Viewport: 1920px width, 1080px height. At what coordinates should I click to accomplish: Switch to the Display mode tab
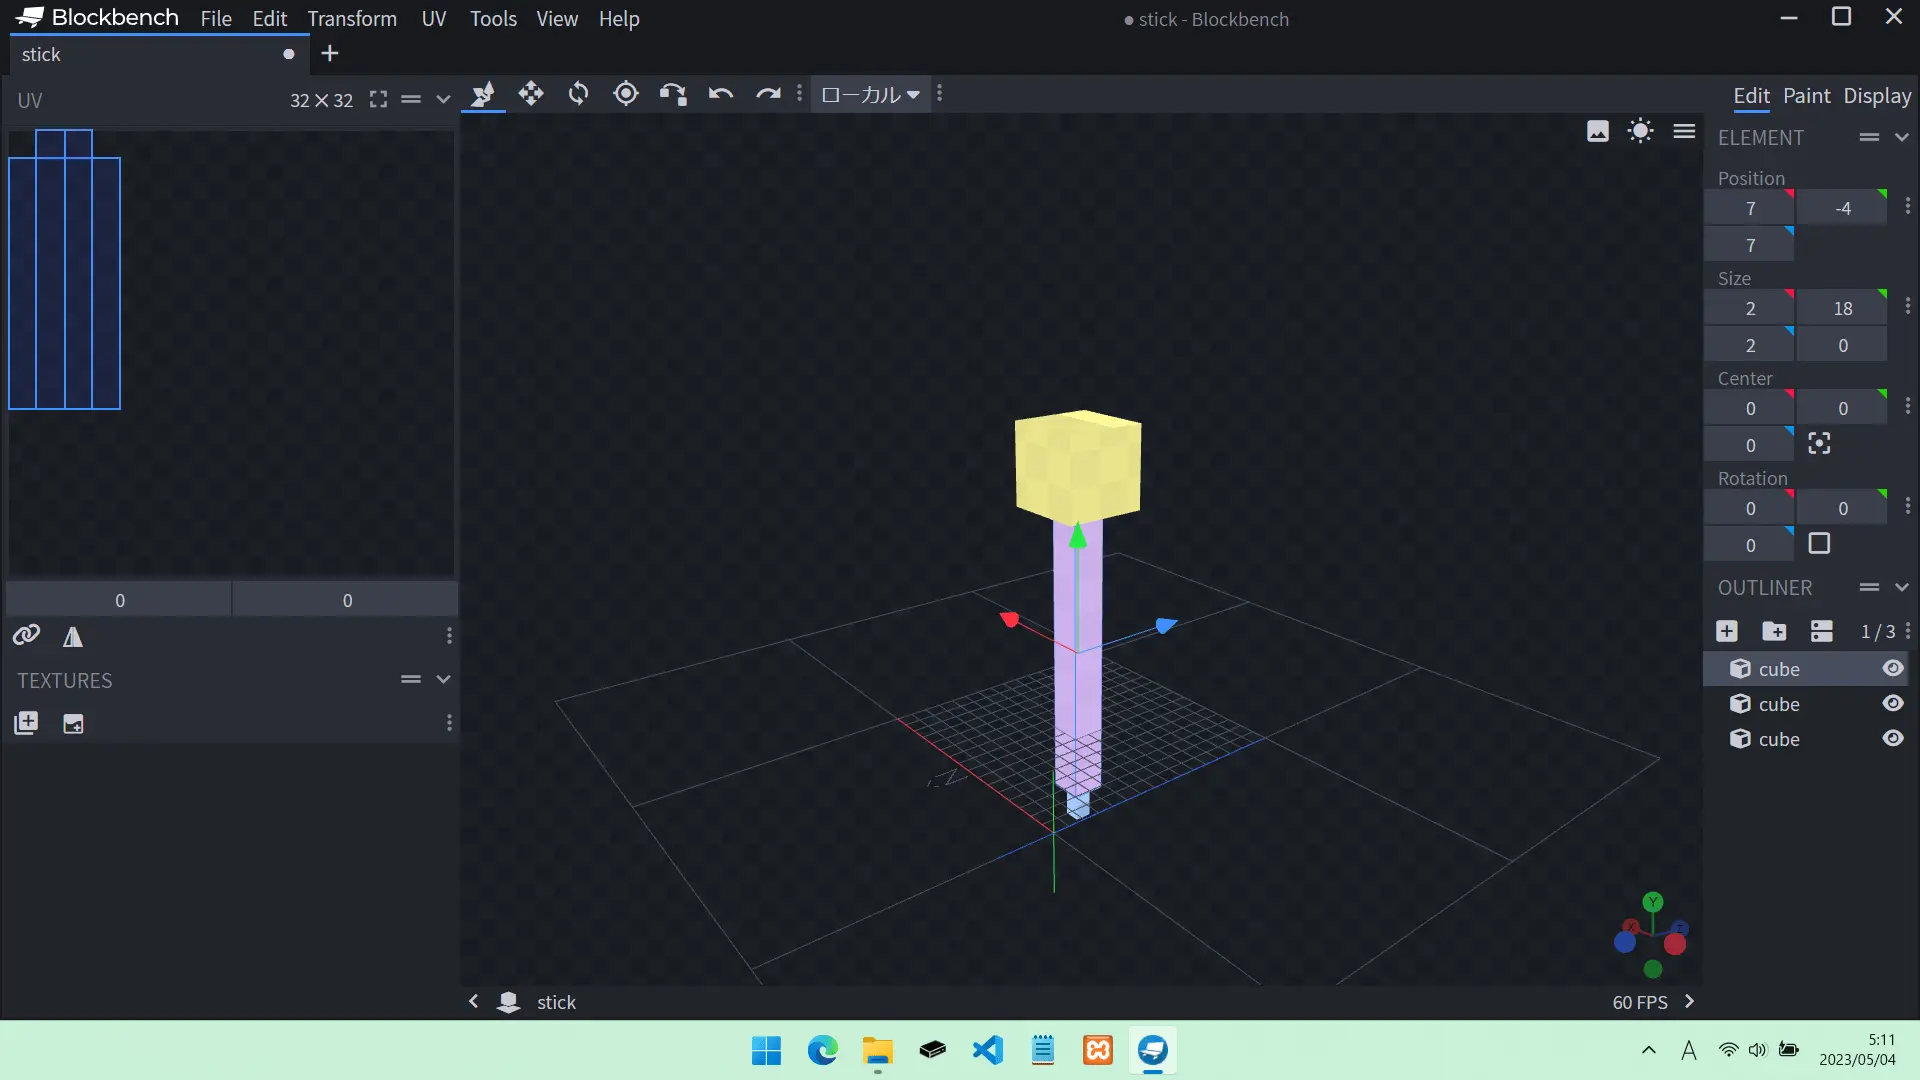click(x=1877, y=96)
